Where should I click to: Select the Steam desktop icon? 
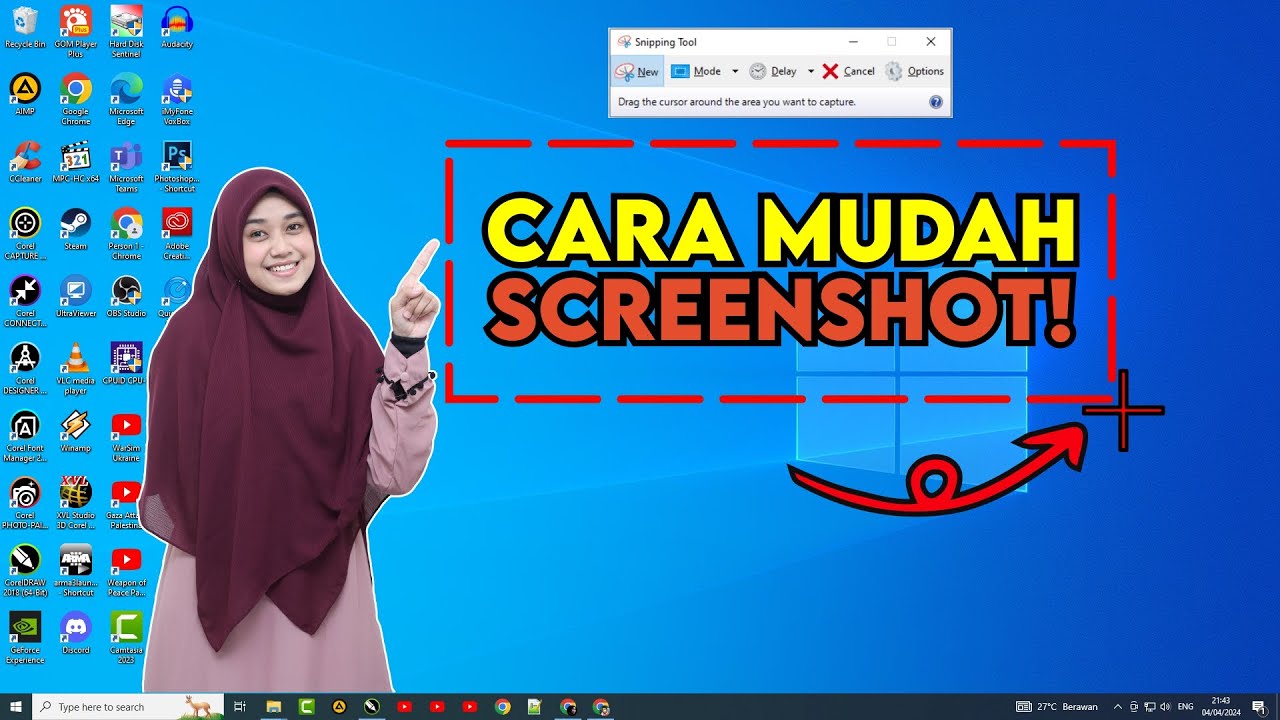(76, 225)
